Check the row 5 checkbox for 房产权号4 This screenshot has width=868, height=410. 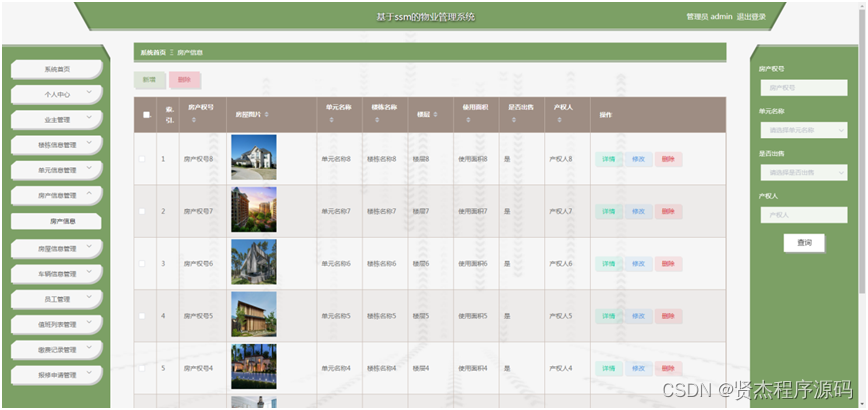coord(142,368)
